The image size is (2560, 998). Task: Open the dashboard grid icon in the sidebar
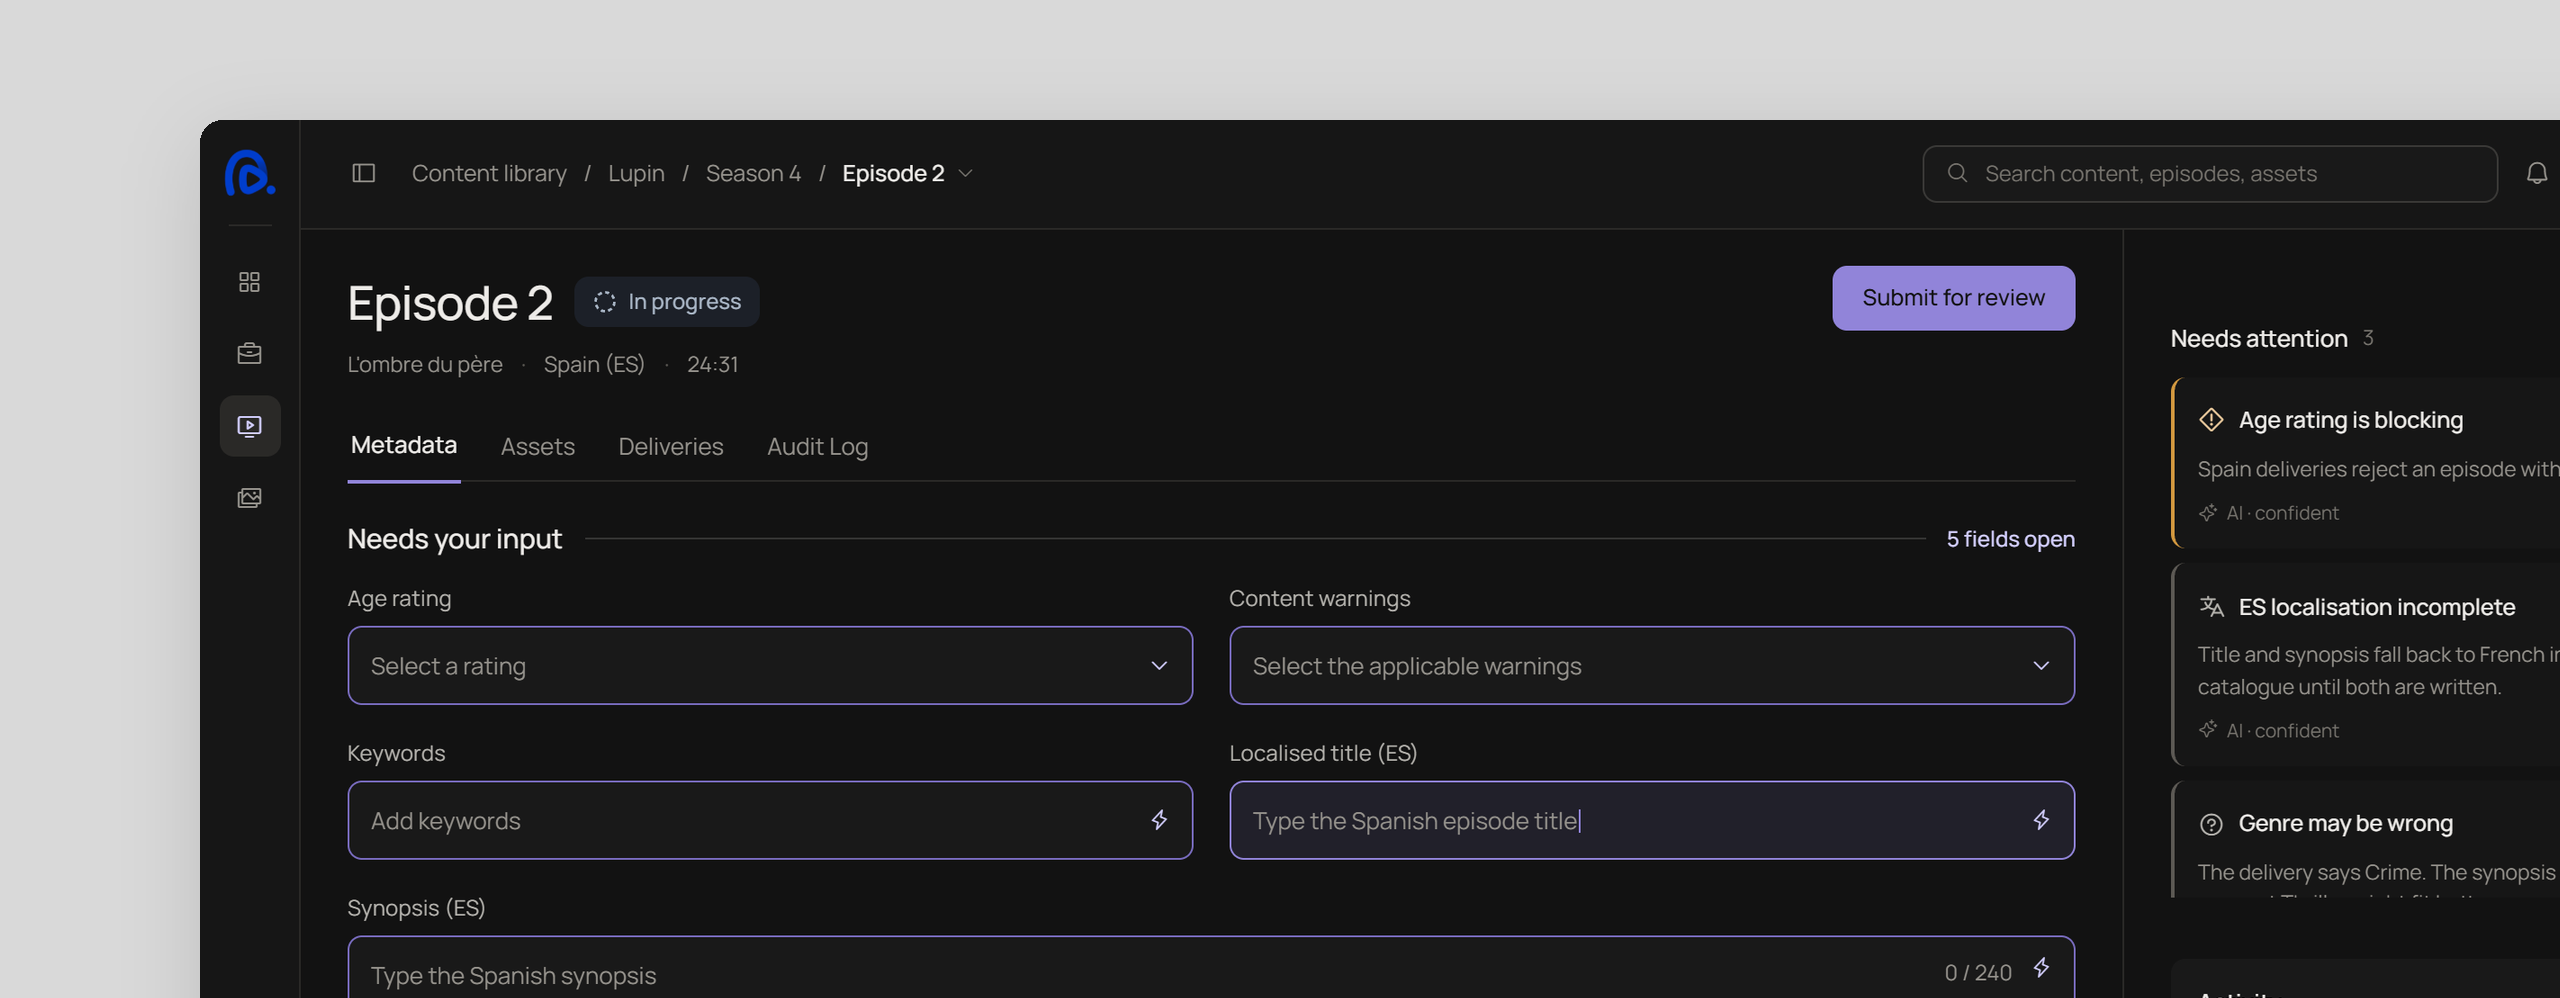(x=249, y=282)
